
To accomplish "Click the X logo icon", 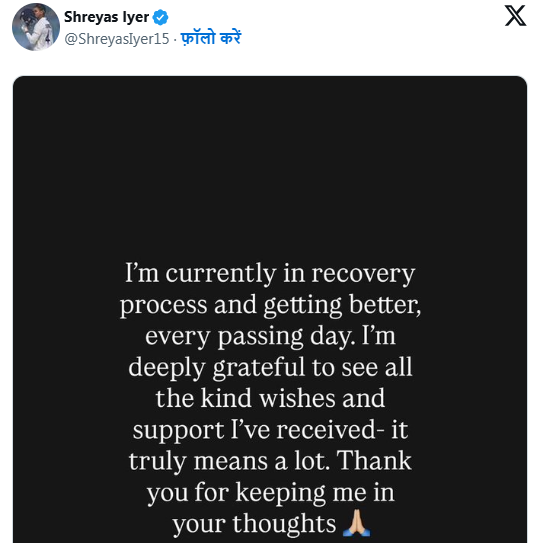I will [x=515, y=16].
